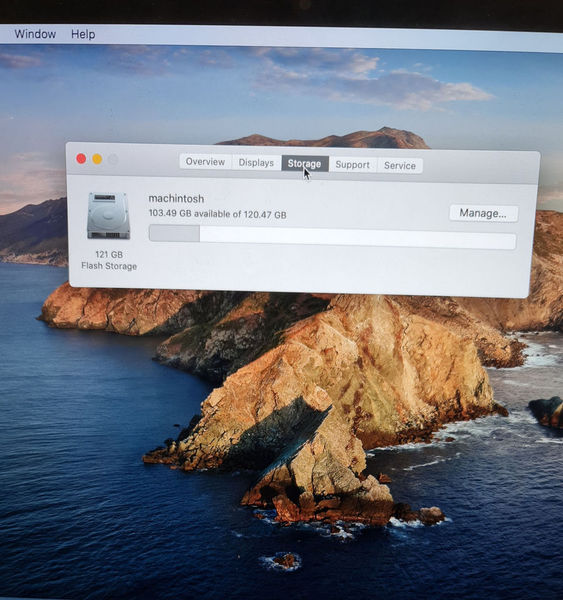
Task: Click the white free portion of storage bar
Action: click(x=358, y=238)
